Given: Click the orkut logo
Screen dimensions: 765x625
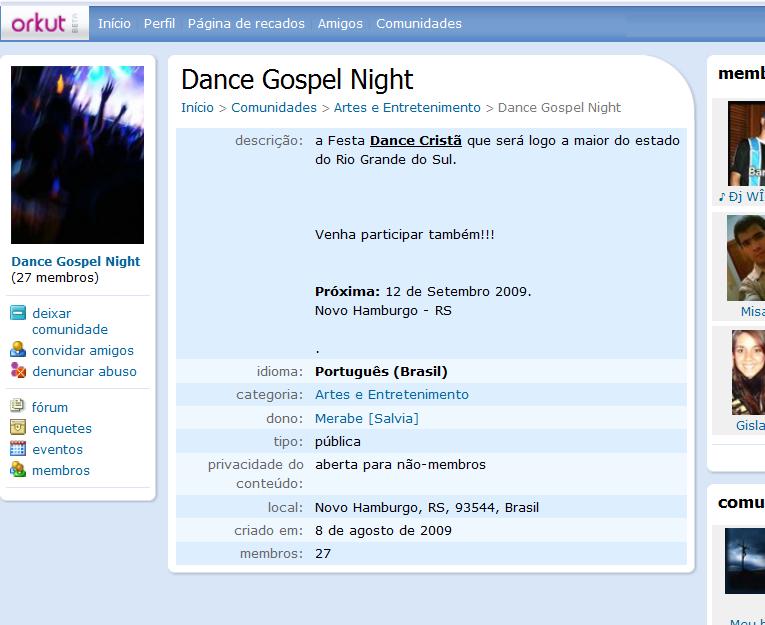Looking at the screenshot, I should [40, 22].
